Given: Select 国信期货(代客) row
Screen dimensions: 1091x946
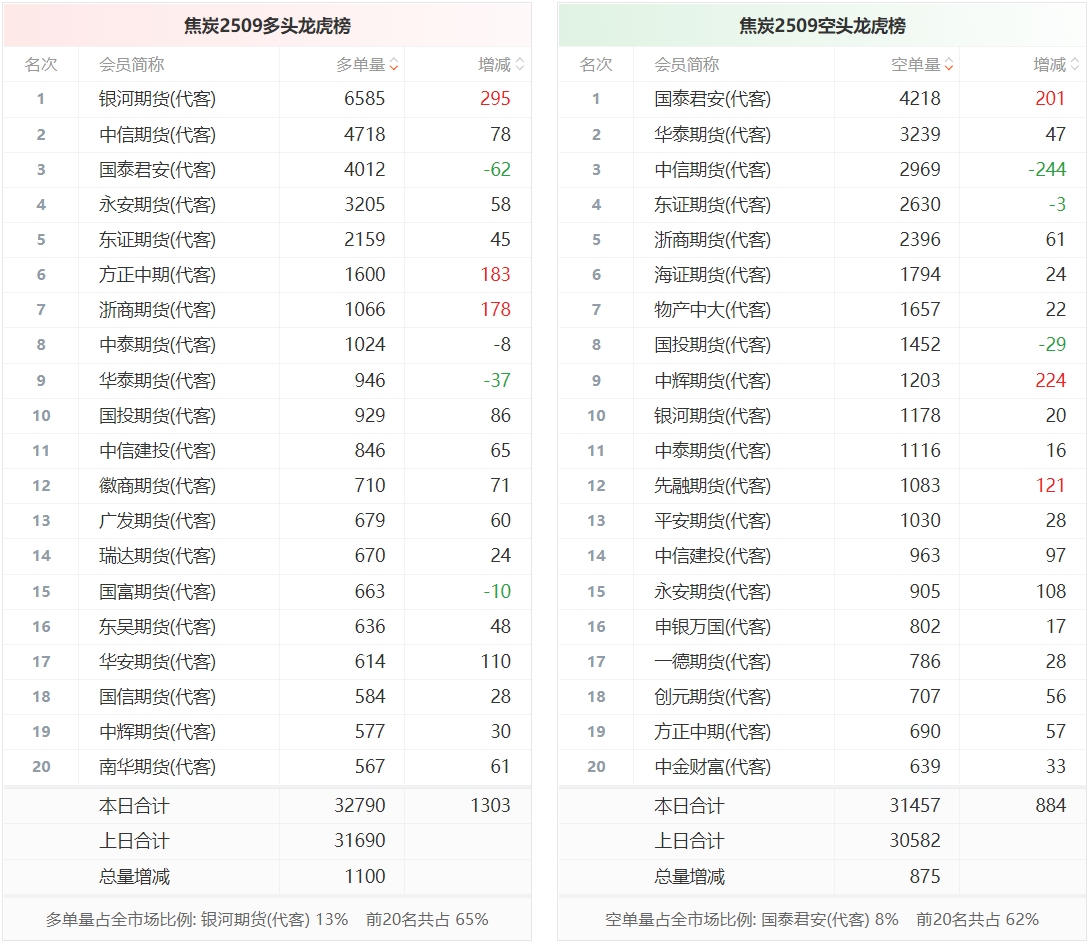Looking at the screenshot, I should (x=267, y=696).
